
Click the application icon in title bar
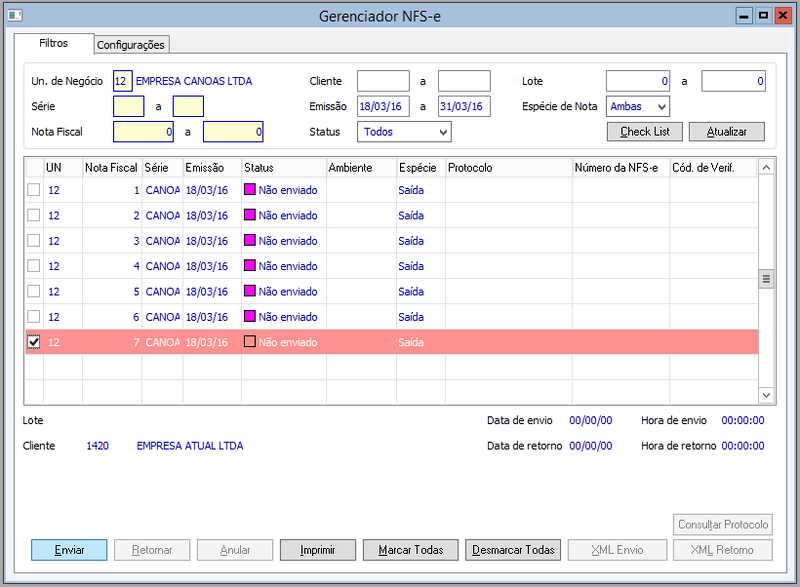(15, 15)
